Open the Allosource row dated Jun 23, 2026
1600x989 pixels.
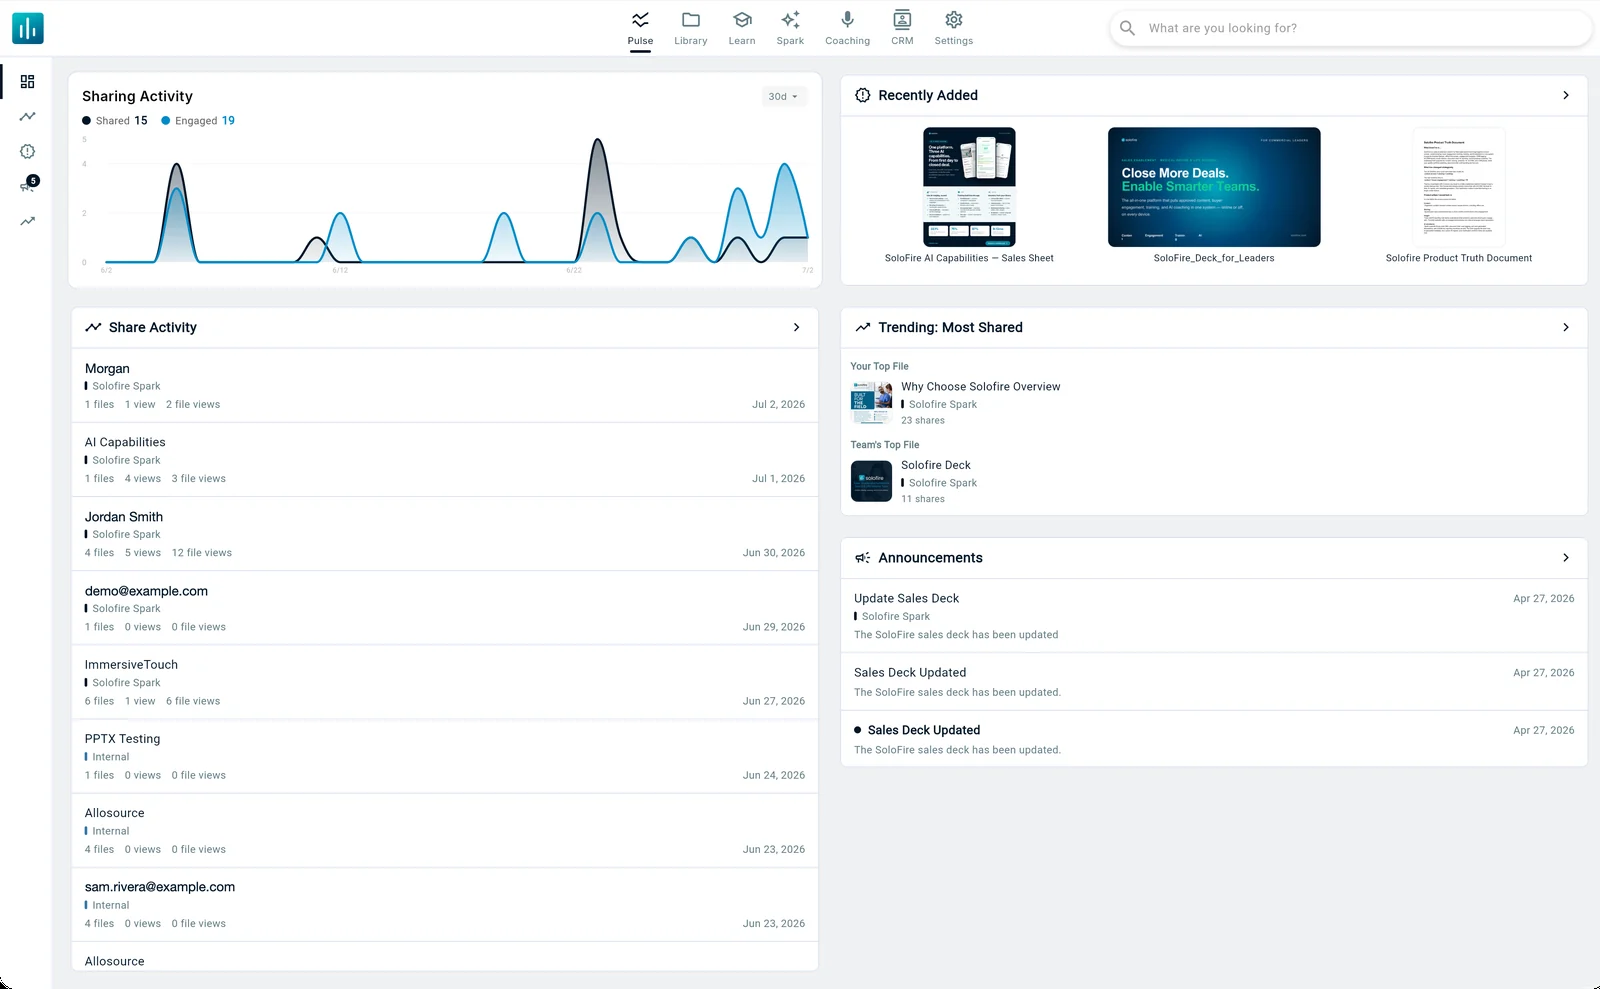pyautogui.click(x=445, y=831)
